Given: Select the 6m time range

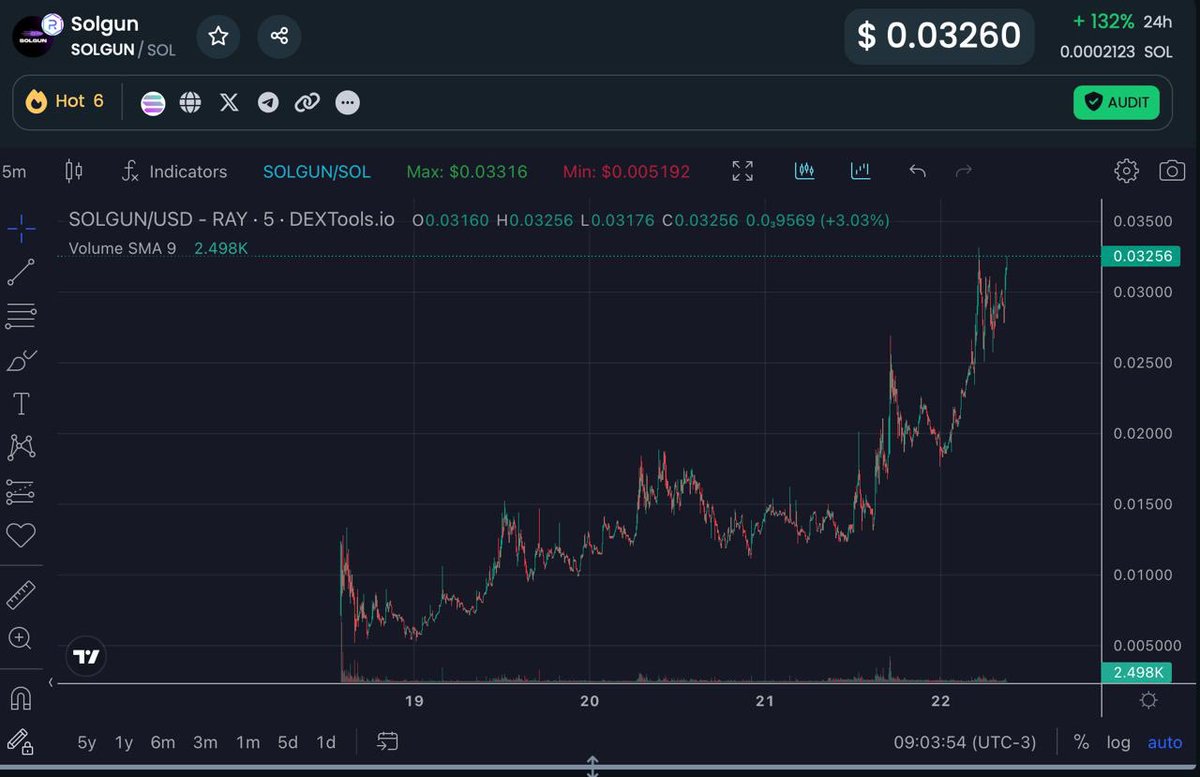Looking at the screenshot, I should pos(163,743).
